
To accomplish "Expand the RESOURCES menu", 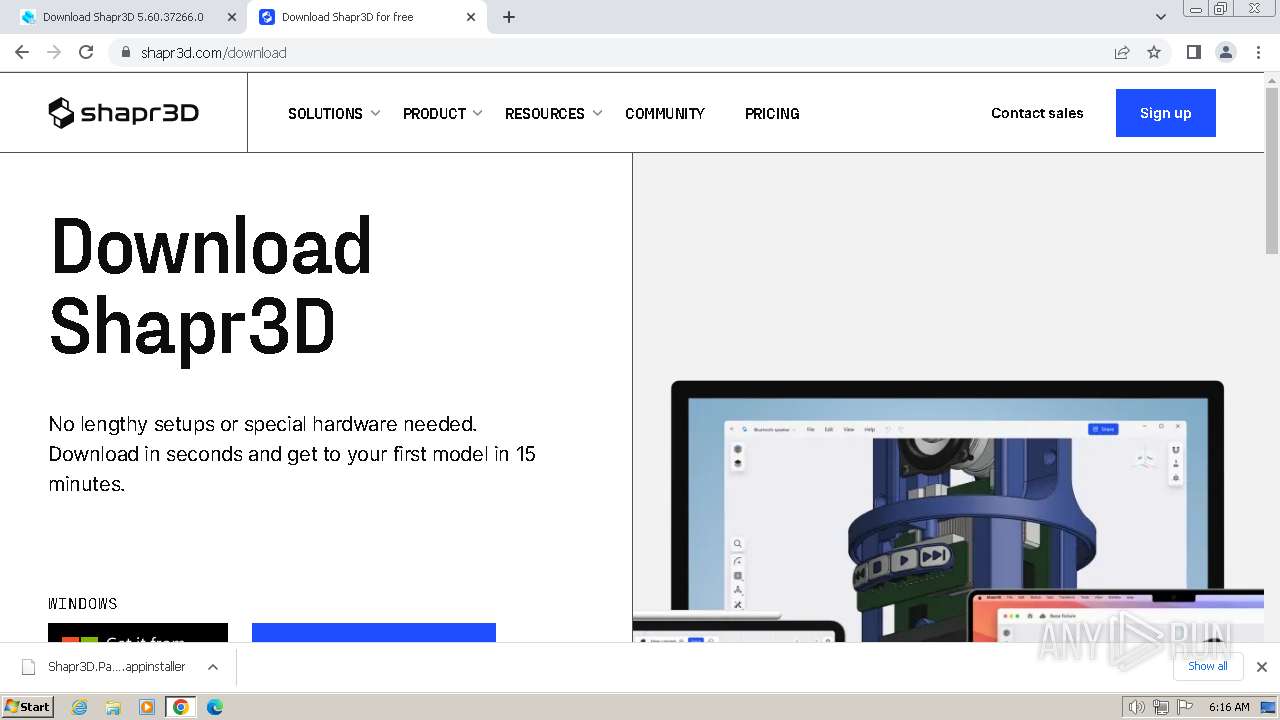I will pyautogui.click(x=554, y=113).
